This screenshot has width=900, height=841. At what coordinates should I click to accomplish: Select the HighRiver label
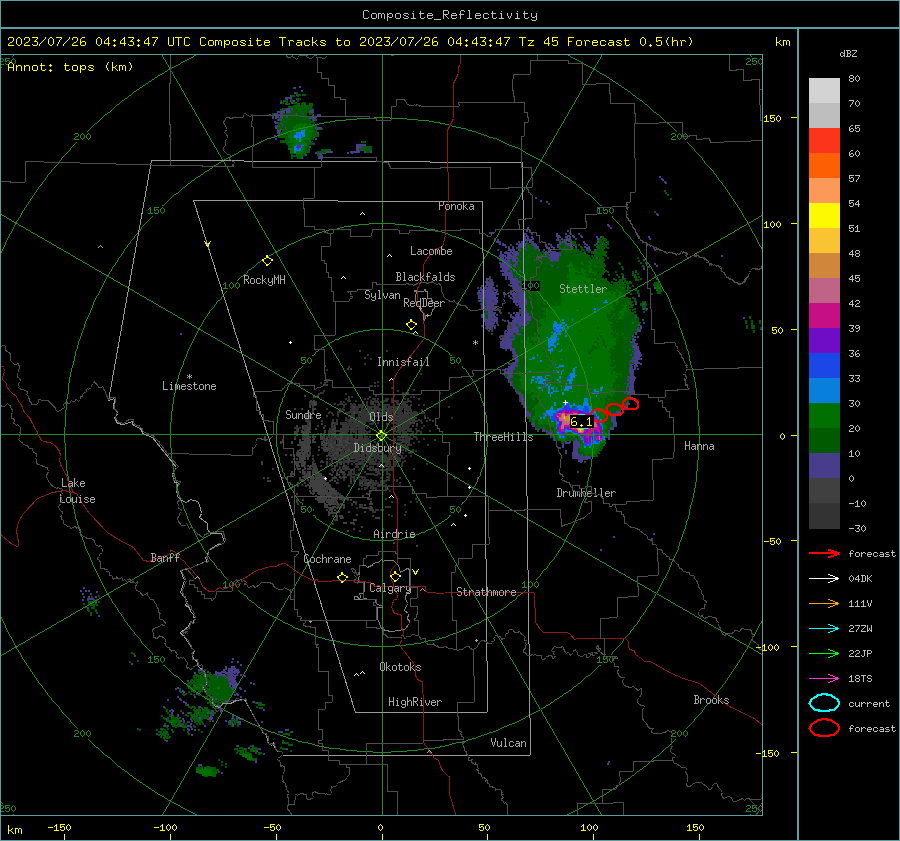click(414, 702)
